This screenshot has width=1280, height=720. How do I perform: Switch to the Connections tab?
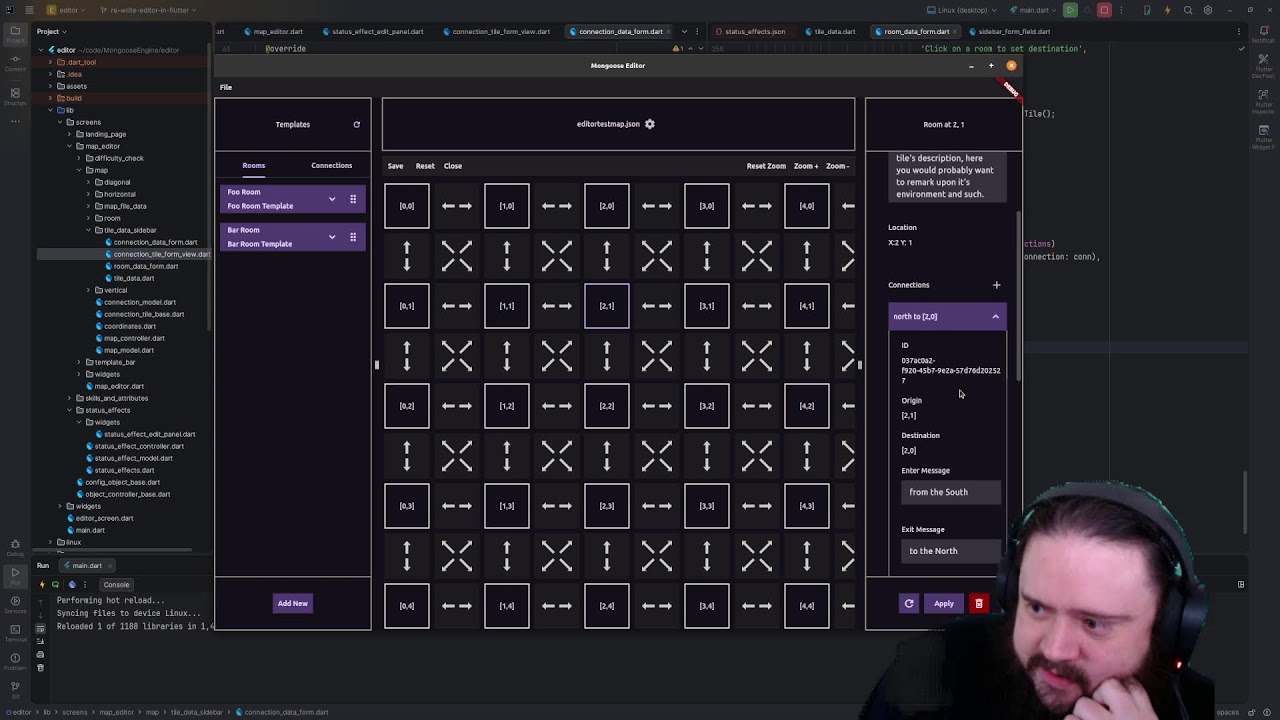(332, 166)
